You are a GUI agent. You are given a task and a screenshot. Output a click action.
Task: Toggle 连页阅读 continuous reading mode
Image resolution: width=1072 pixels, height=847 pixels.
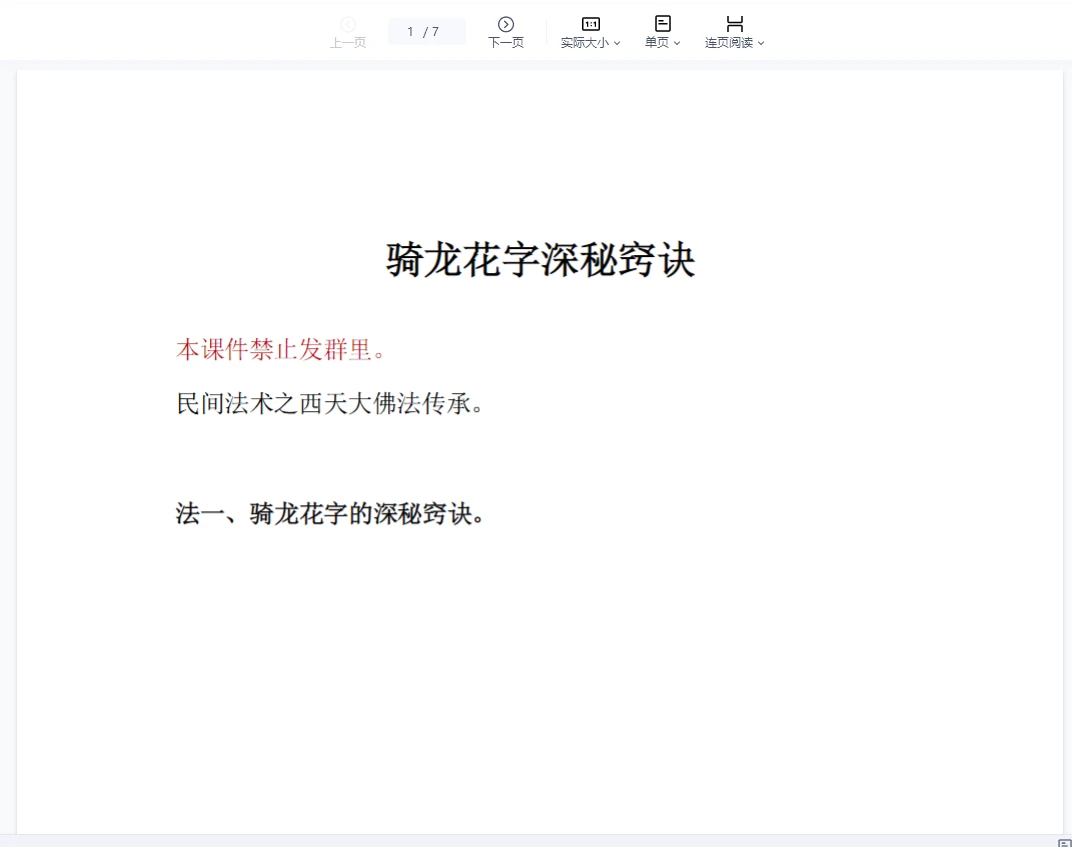[734, 30]
